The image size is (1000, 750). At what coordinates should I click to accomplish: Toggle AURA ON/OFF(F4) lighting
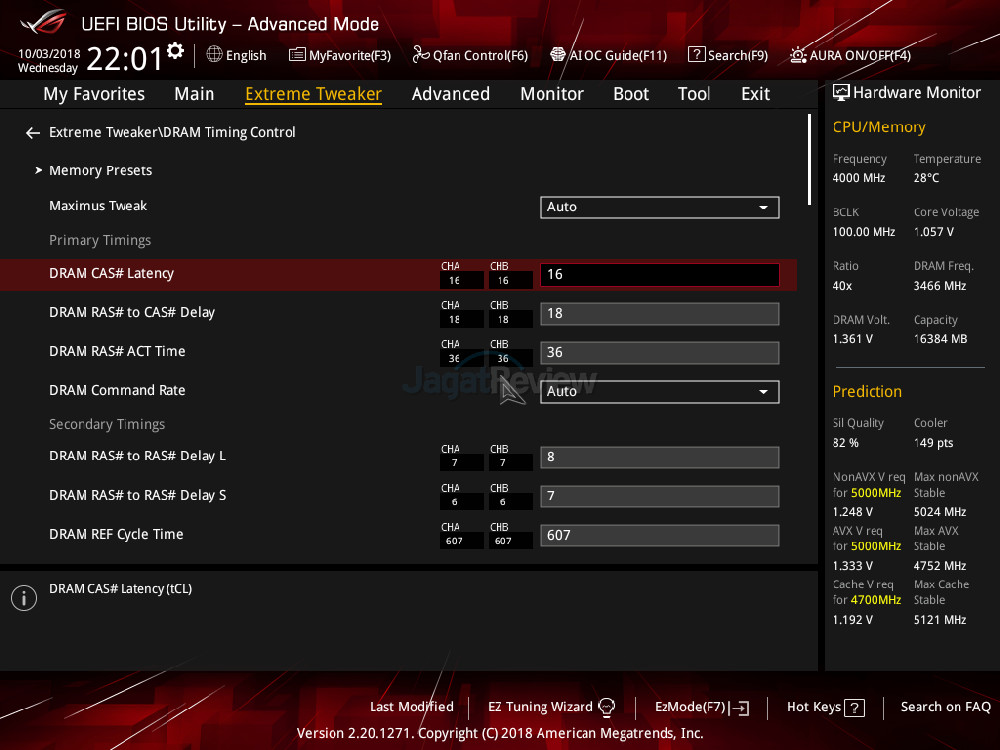click(x=850, y=56)
